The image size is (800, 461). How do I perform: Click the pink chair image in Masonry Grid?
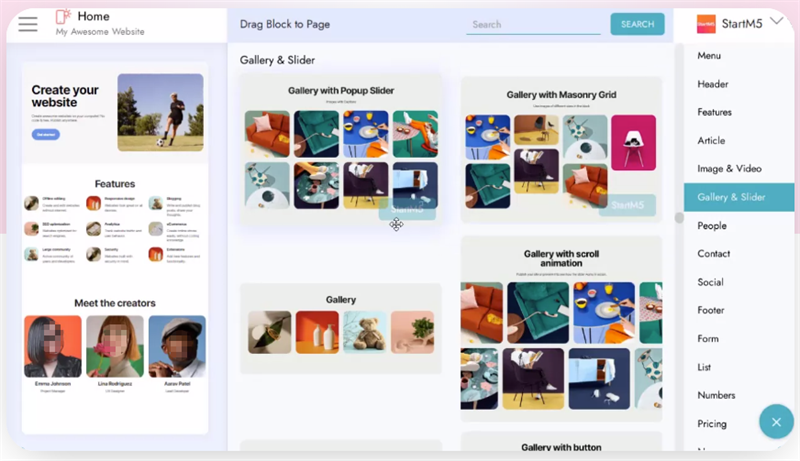(633, 142)
